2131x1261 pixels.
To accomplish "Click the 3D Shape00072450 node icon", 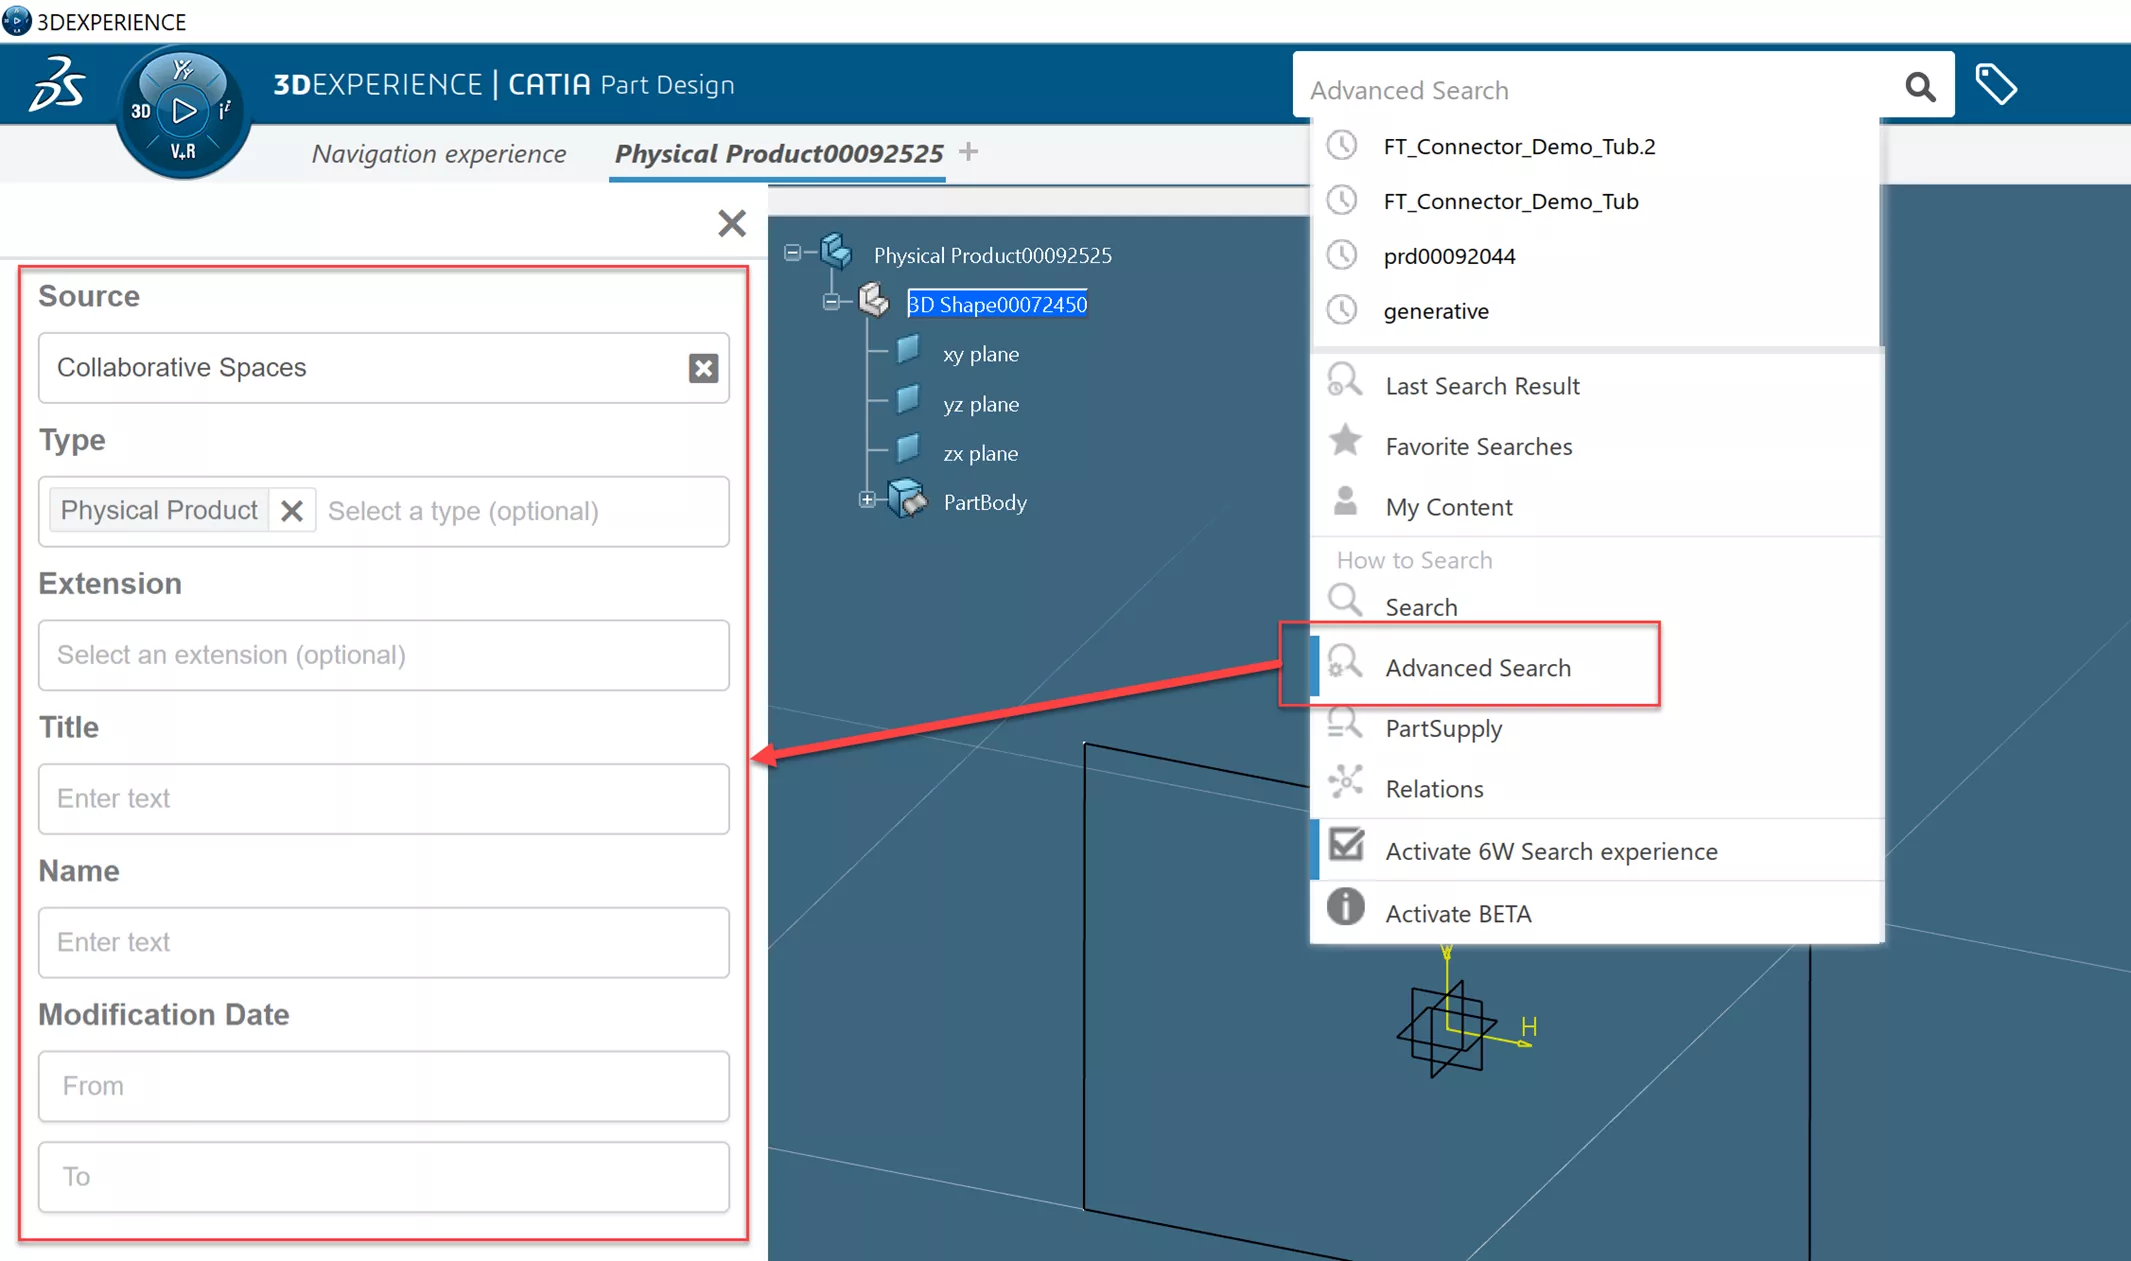I will click(874, 300).
